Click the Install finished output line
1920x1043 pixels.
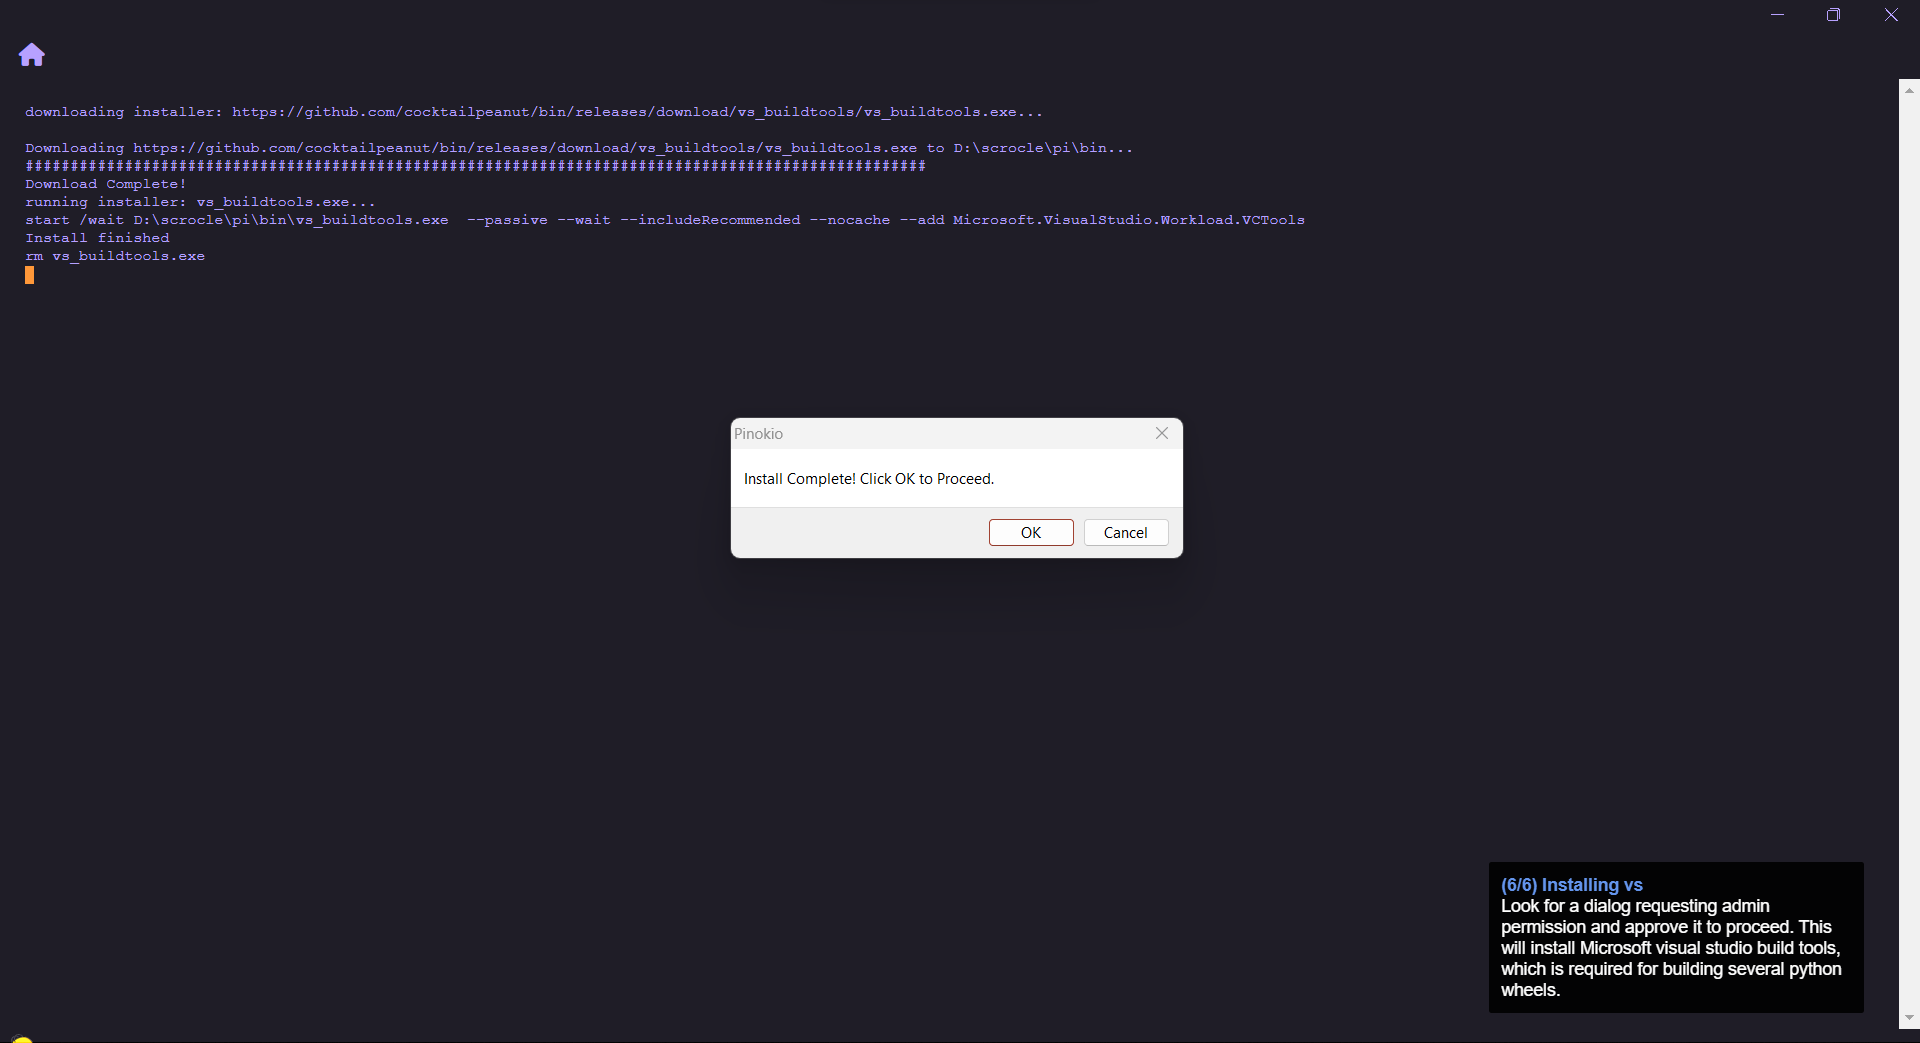[x=97, y=237]
